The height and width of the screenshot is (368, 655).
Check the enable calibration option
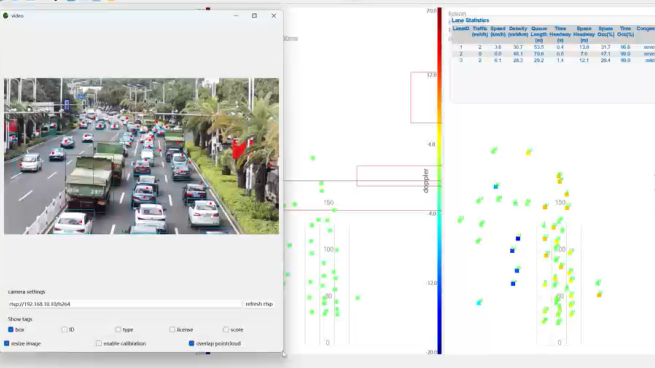[99, 343]
